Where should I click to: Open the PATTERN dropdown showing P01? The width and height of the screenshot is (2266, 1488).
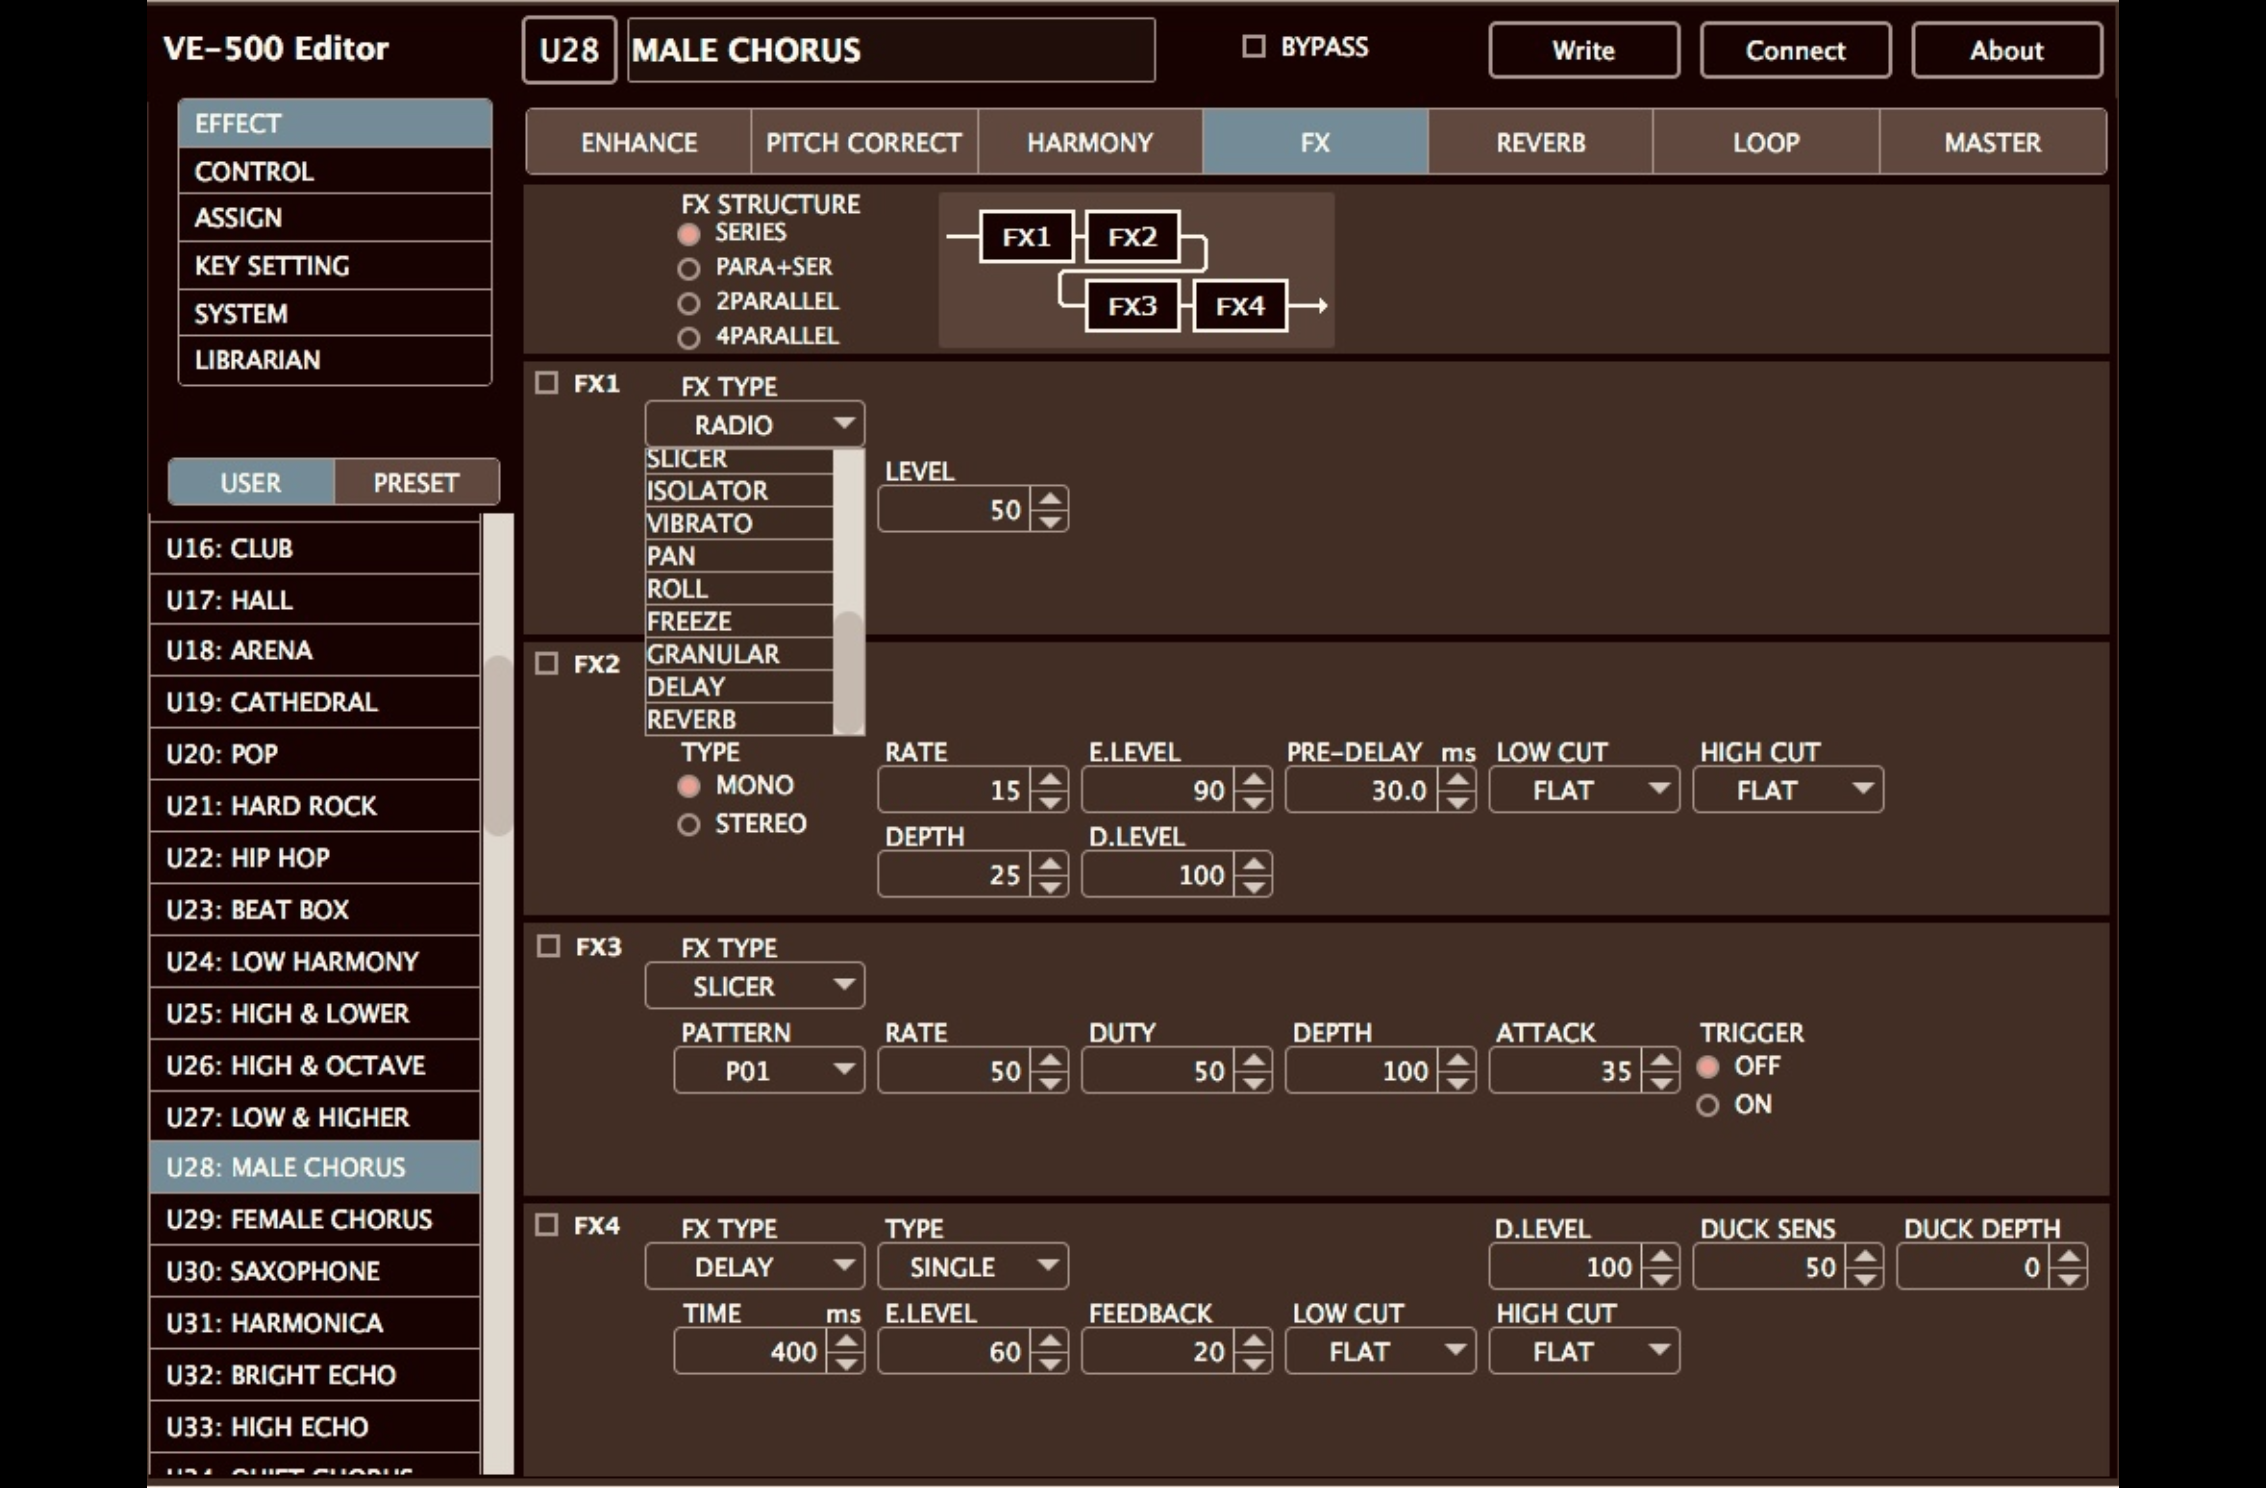769,1071
